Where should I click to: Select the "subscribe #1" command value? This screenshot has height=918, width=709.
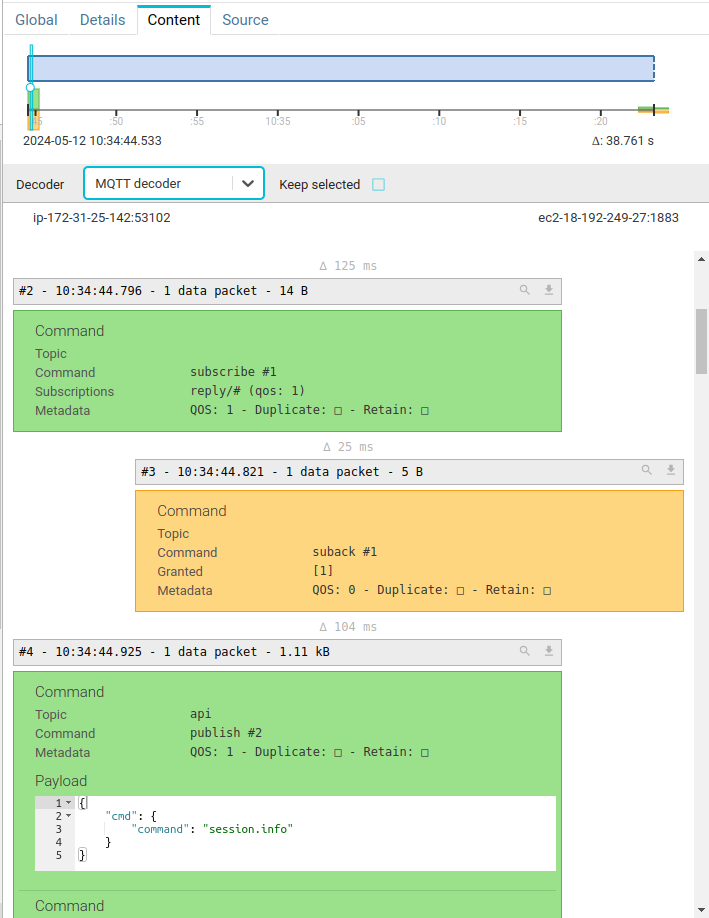point(233,372)
